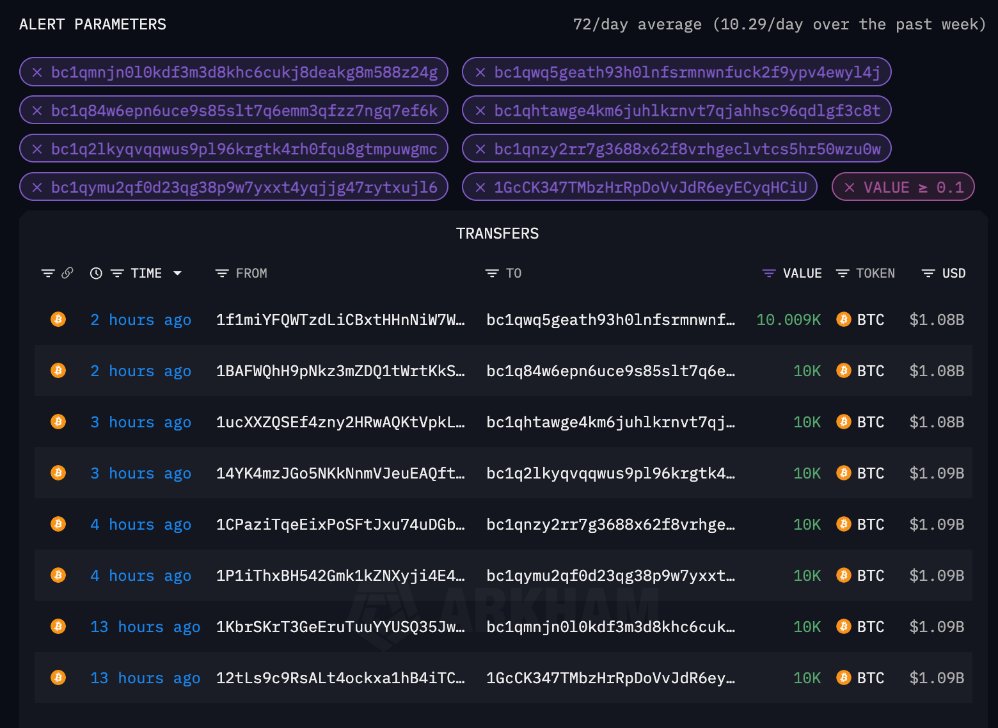Open the 13 hours ago link for 12tLs9c9RsALt4ockxa1hB4iTC
Viewport: 998px width, 728px height.
[145, 678]
